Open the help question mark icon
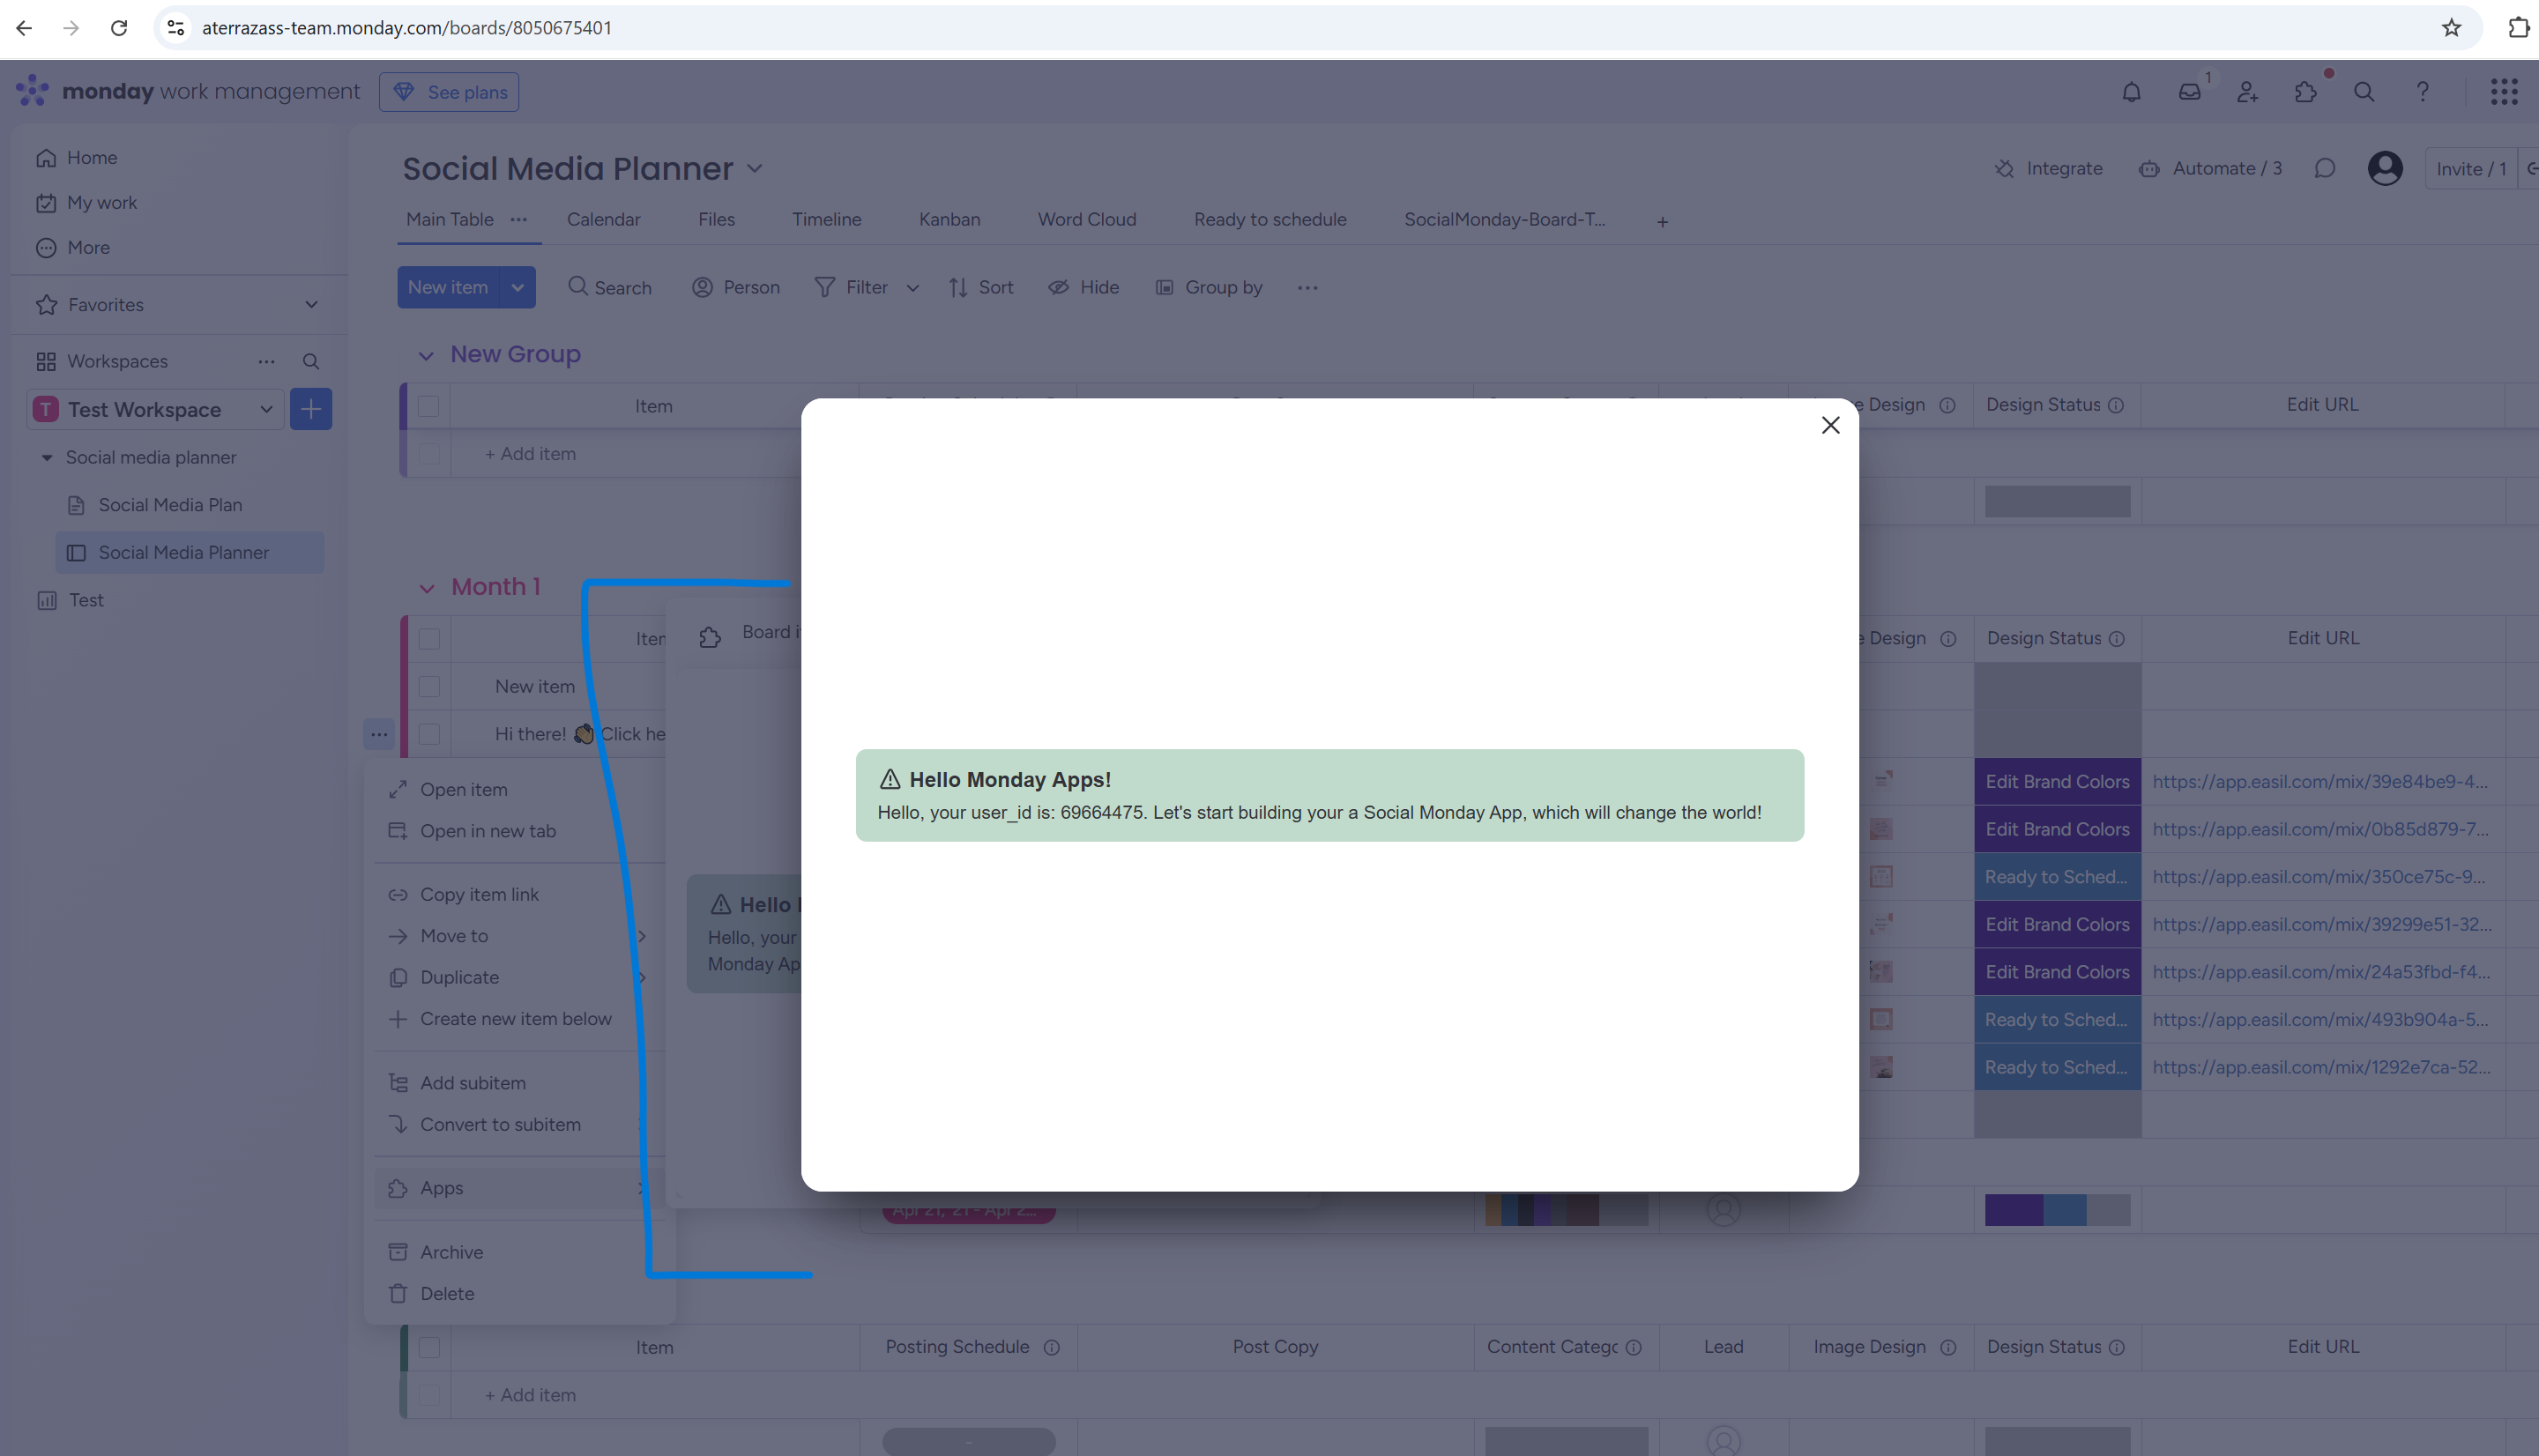The height and width of the screenshot is (1456, 2539). click(2422, 92)
